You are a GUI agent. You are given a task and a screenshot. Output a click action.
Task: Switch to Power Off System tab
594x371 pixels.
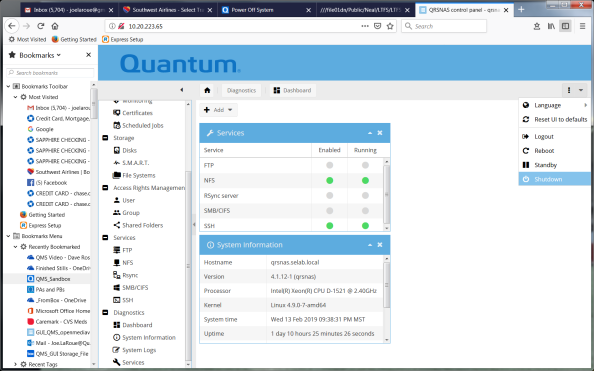tap(267, 10)
